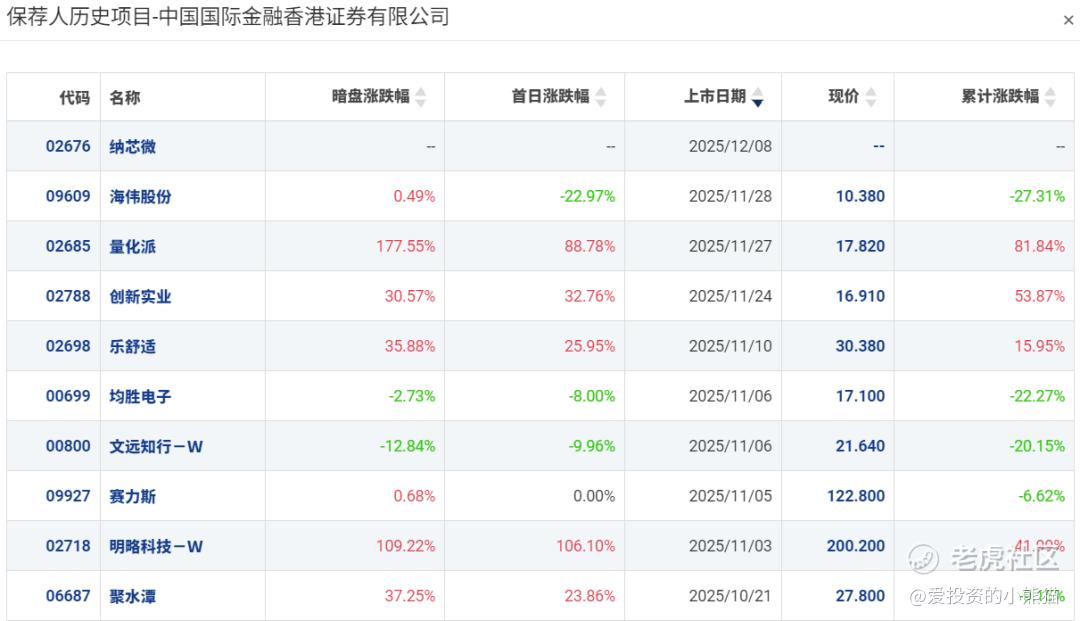Select listing date 2025/10/21

coord(730,596)
